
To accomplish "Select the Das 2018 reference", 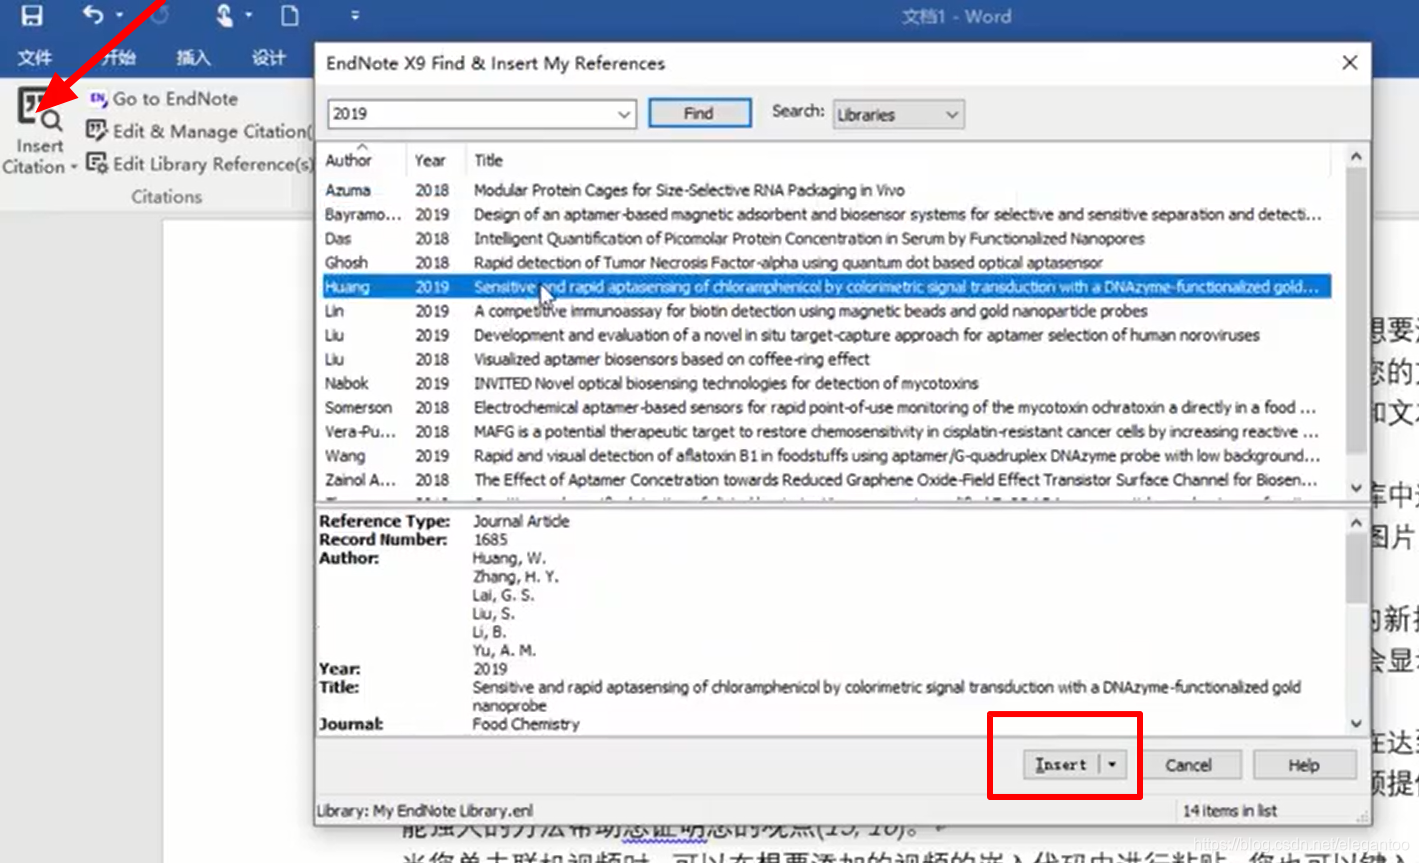I will (x=826, y=238).
